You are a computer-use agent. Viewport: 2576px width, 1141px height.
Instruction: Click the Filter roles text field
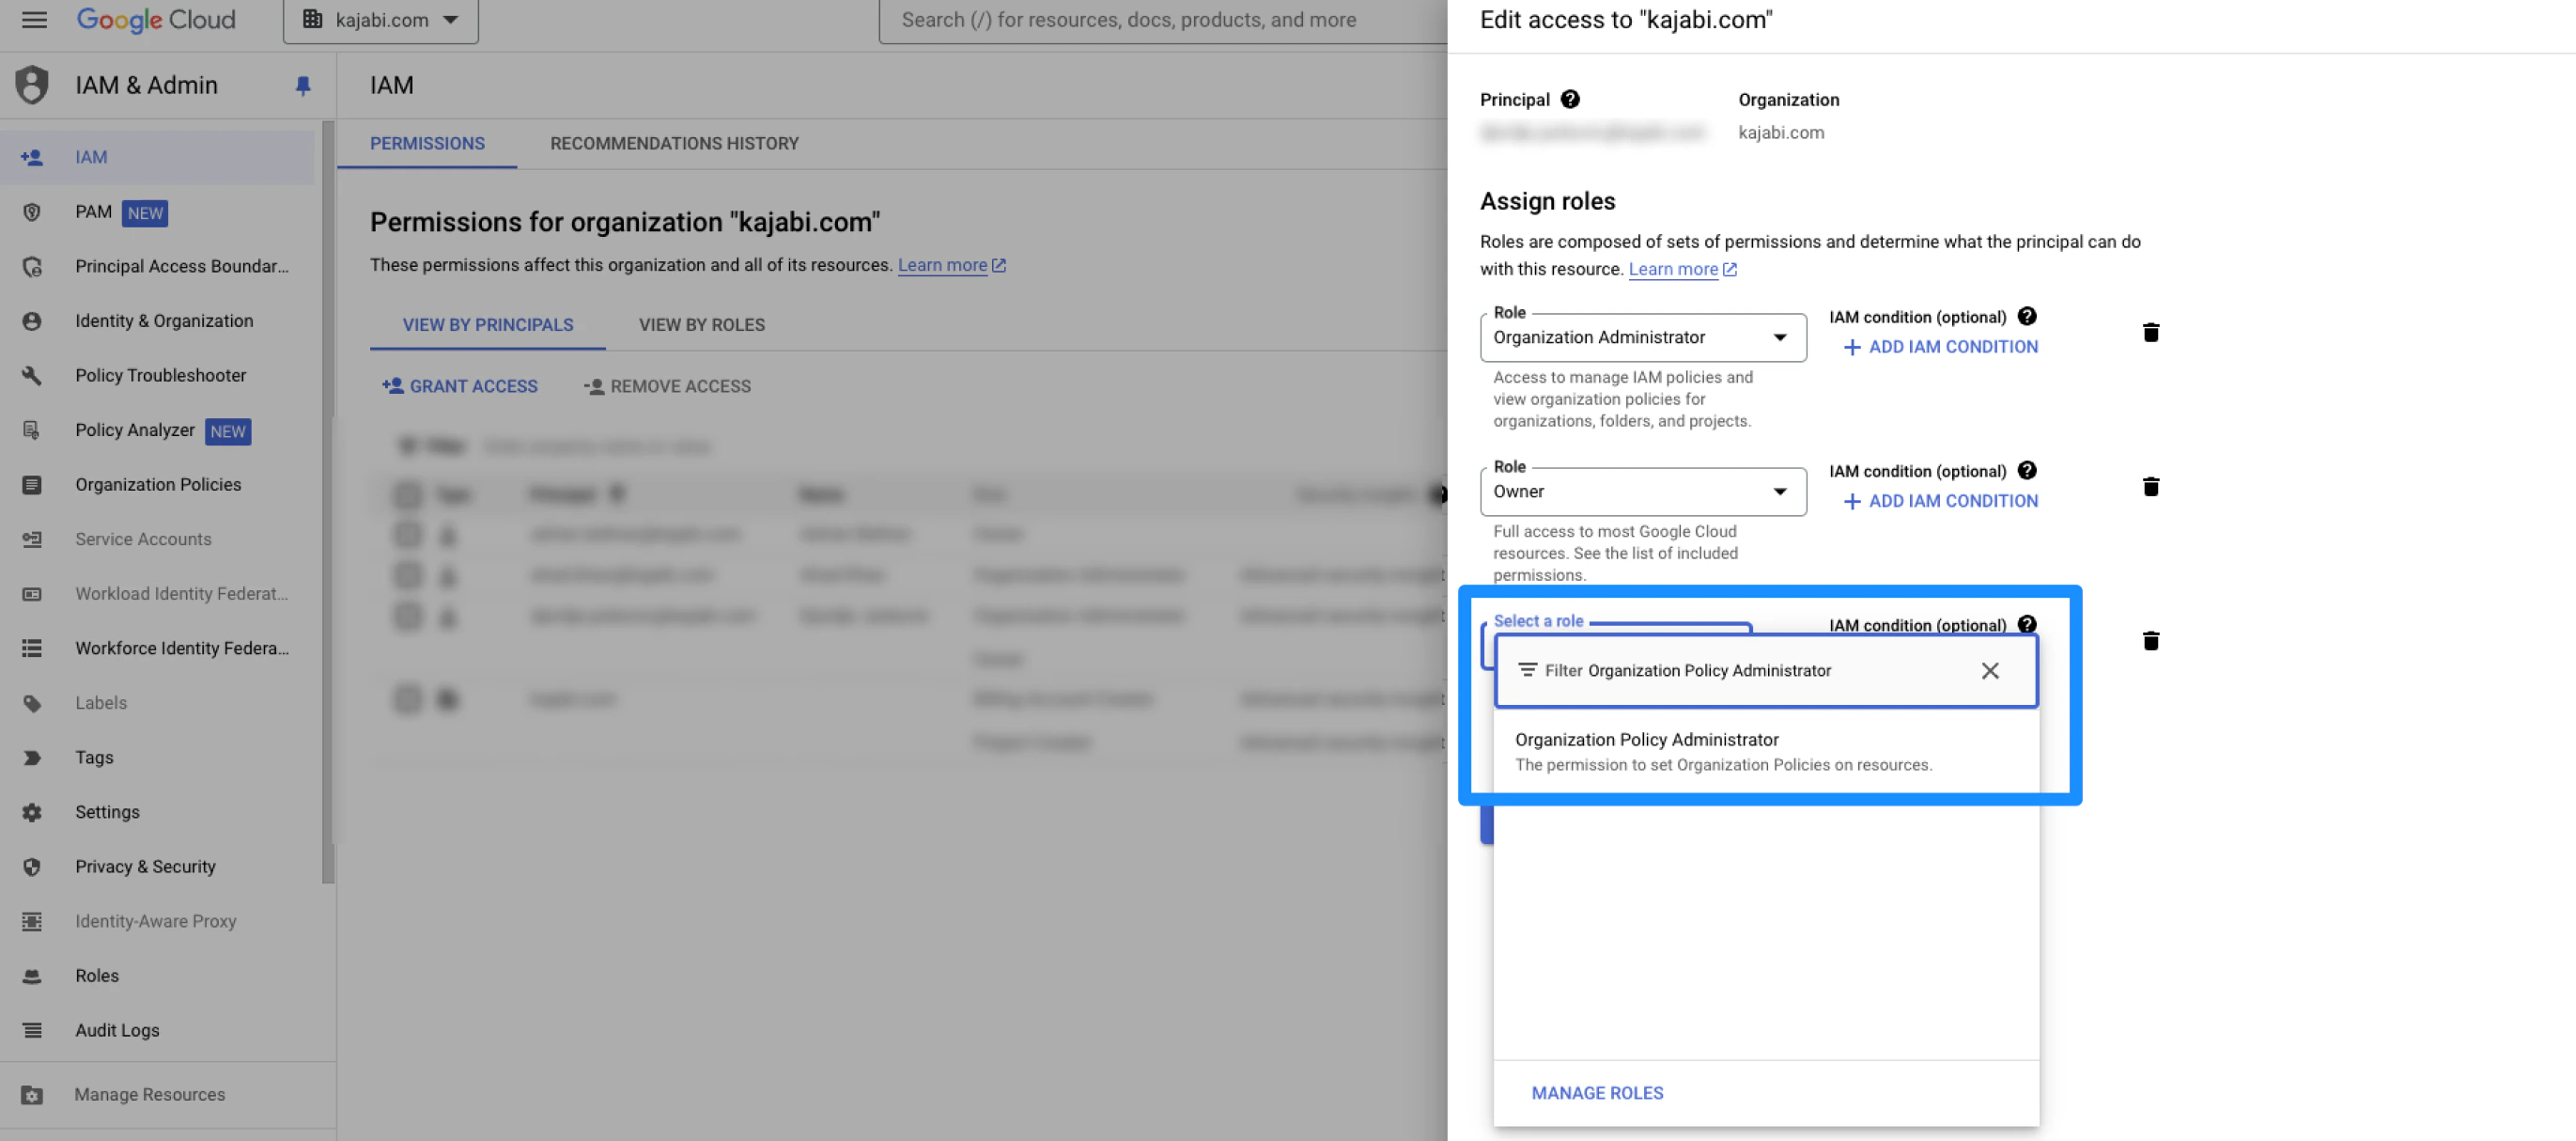coord(1740,671)
